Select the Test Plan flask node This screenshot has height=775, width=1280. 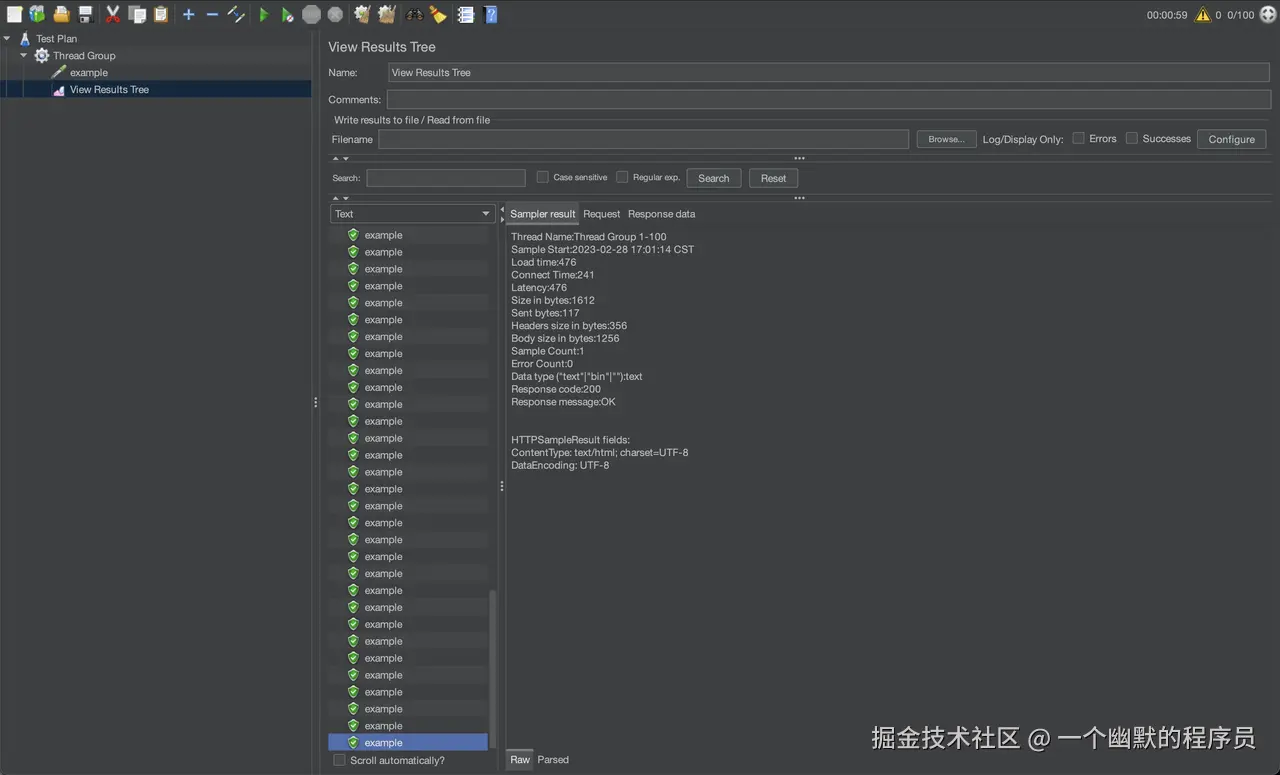point(47,39)
